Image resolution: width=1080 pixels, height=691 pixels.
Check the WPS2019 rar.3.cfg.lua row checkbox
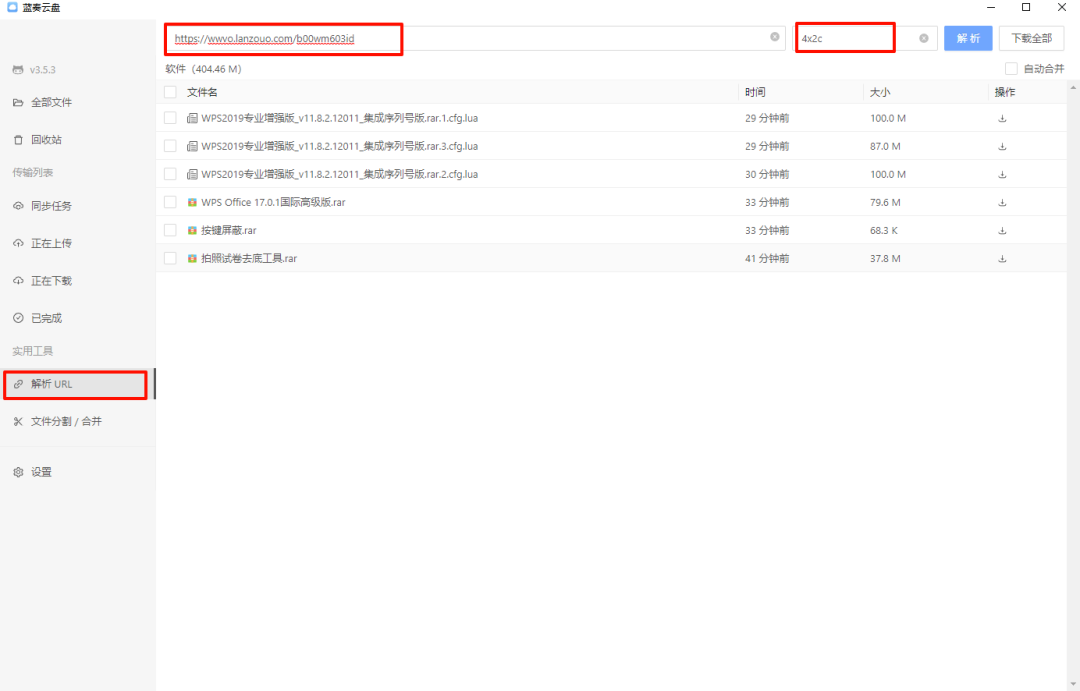coord(170,146)
